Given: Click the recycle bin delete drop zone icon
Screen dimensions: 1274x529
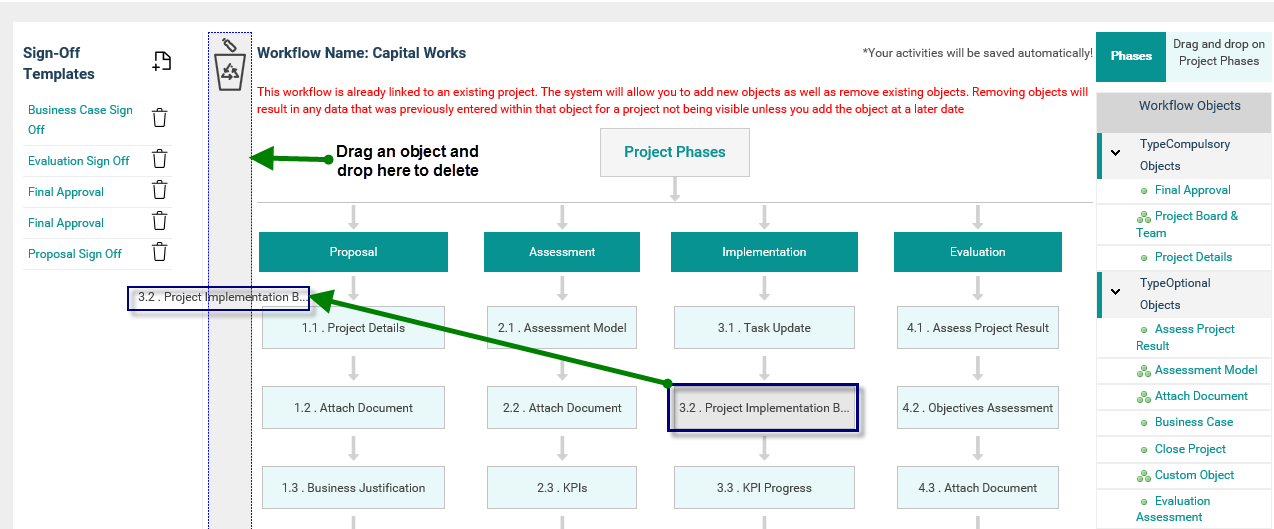Looking at the screenshot, I should 231,71.
